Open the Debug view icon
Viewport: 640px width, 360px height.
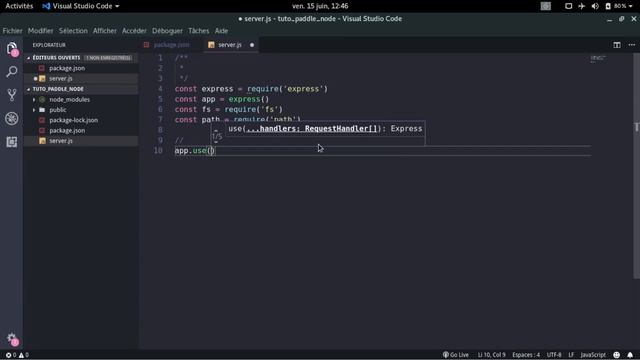tap(12, 118)
